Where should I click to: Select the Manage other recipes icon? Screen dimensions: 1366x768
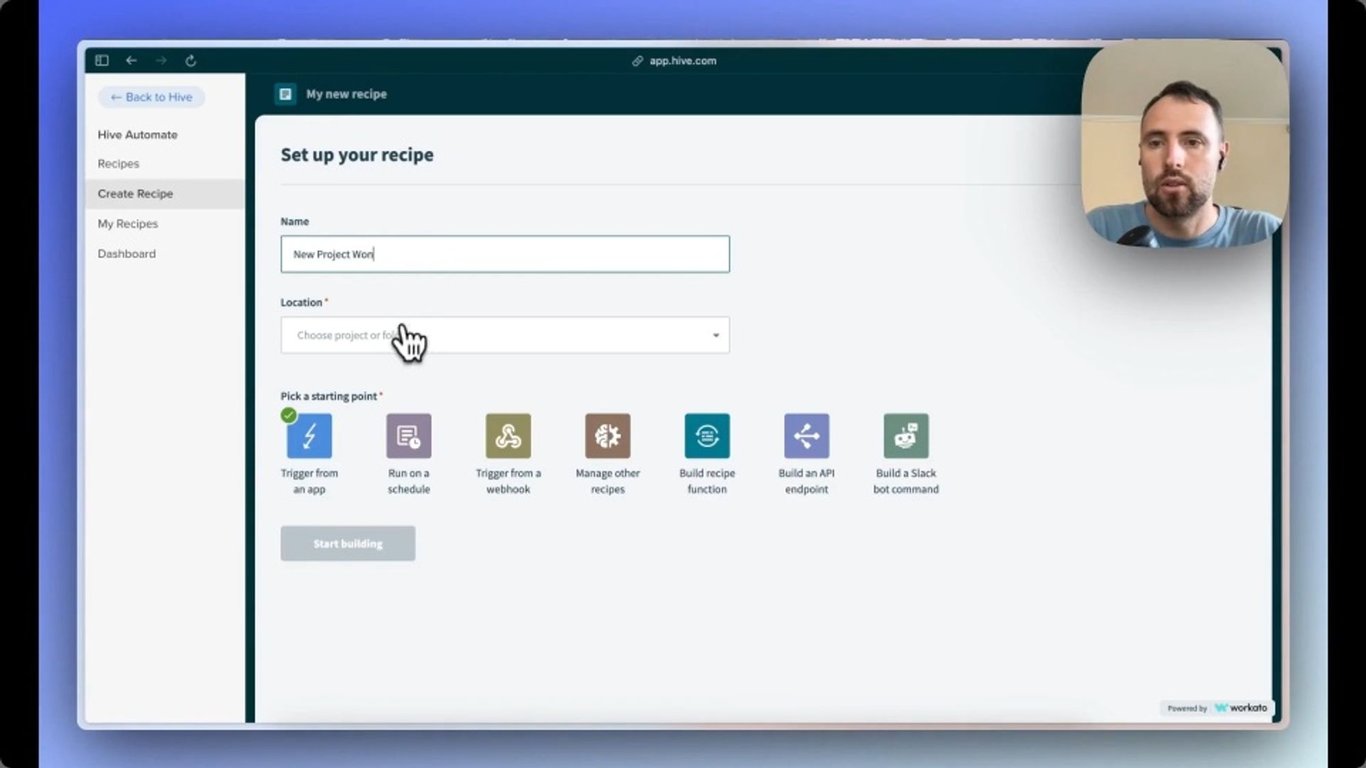(x=608, y=436)
